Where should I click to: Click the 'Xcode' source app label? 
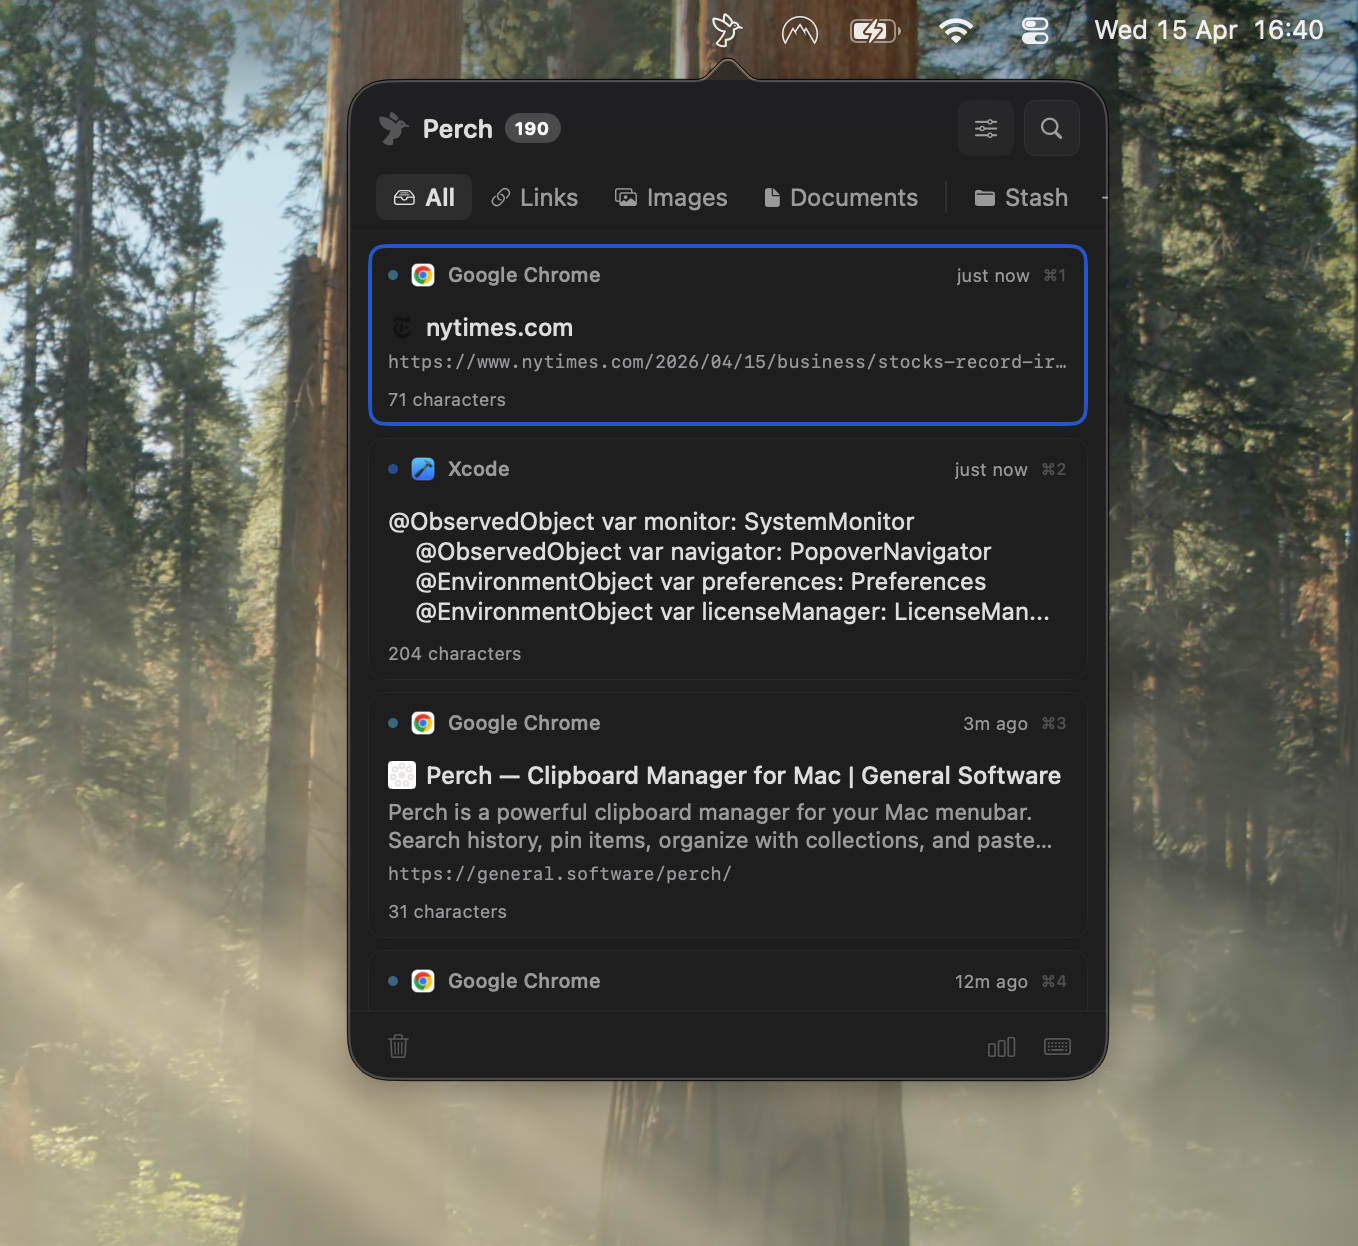[479, 469]
